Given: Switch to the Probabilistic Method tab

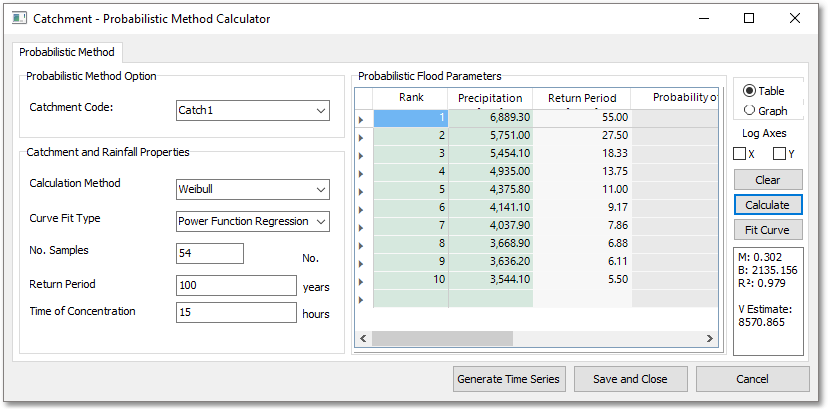Looking at the screenshot, I should pos(67,52).
